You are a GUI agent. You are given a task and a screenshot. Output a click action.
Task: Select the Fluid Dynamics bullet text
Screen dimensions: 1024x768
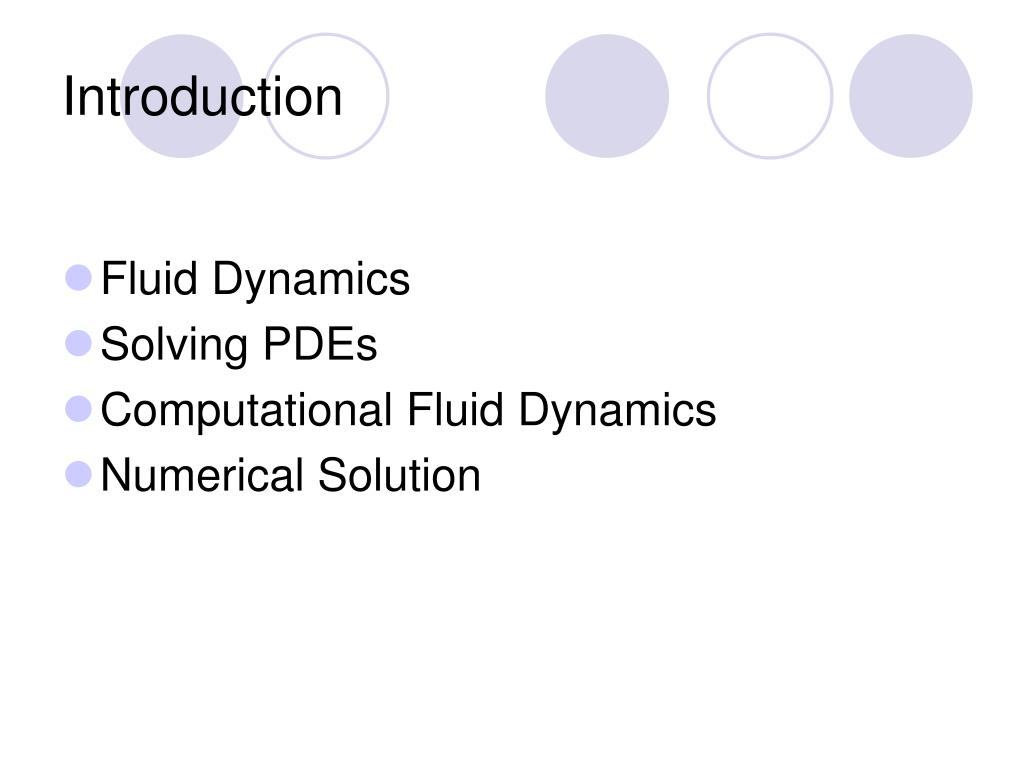[255, 281]
